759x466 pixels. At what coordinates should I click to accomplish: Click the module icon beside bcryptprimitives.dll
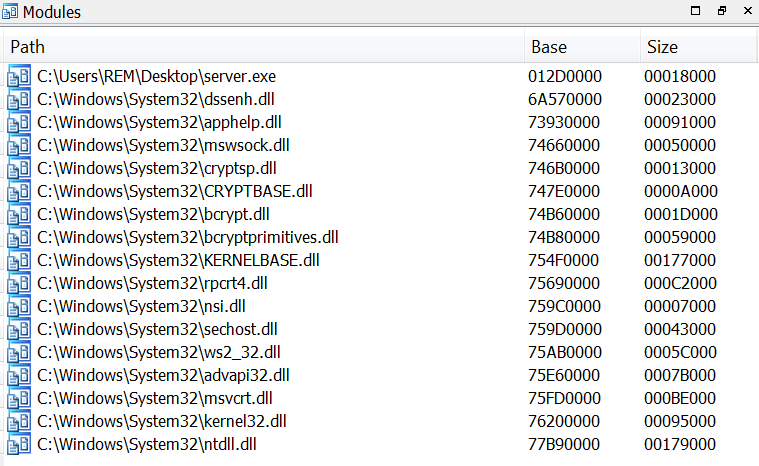[x=19, y=237]
